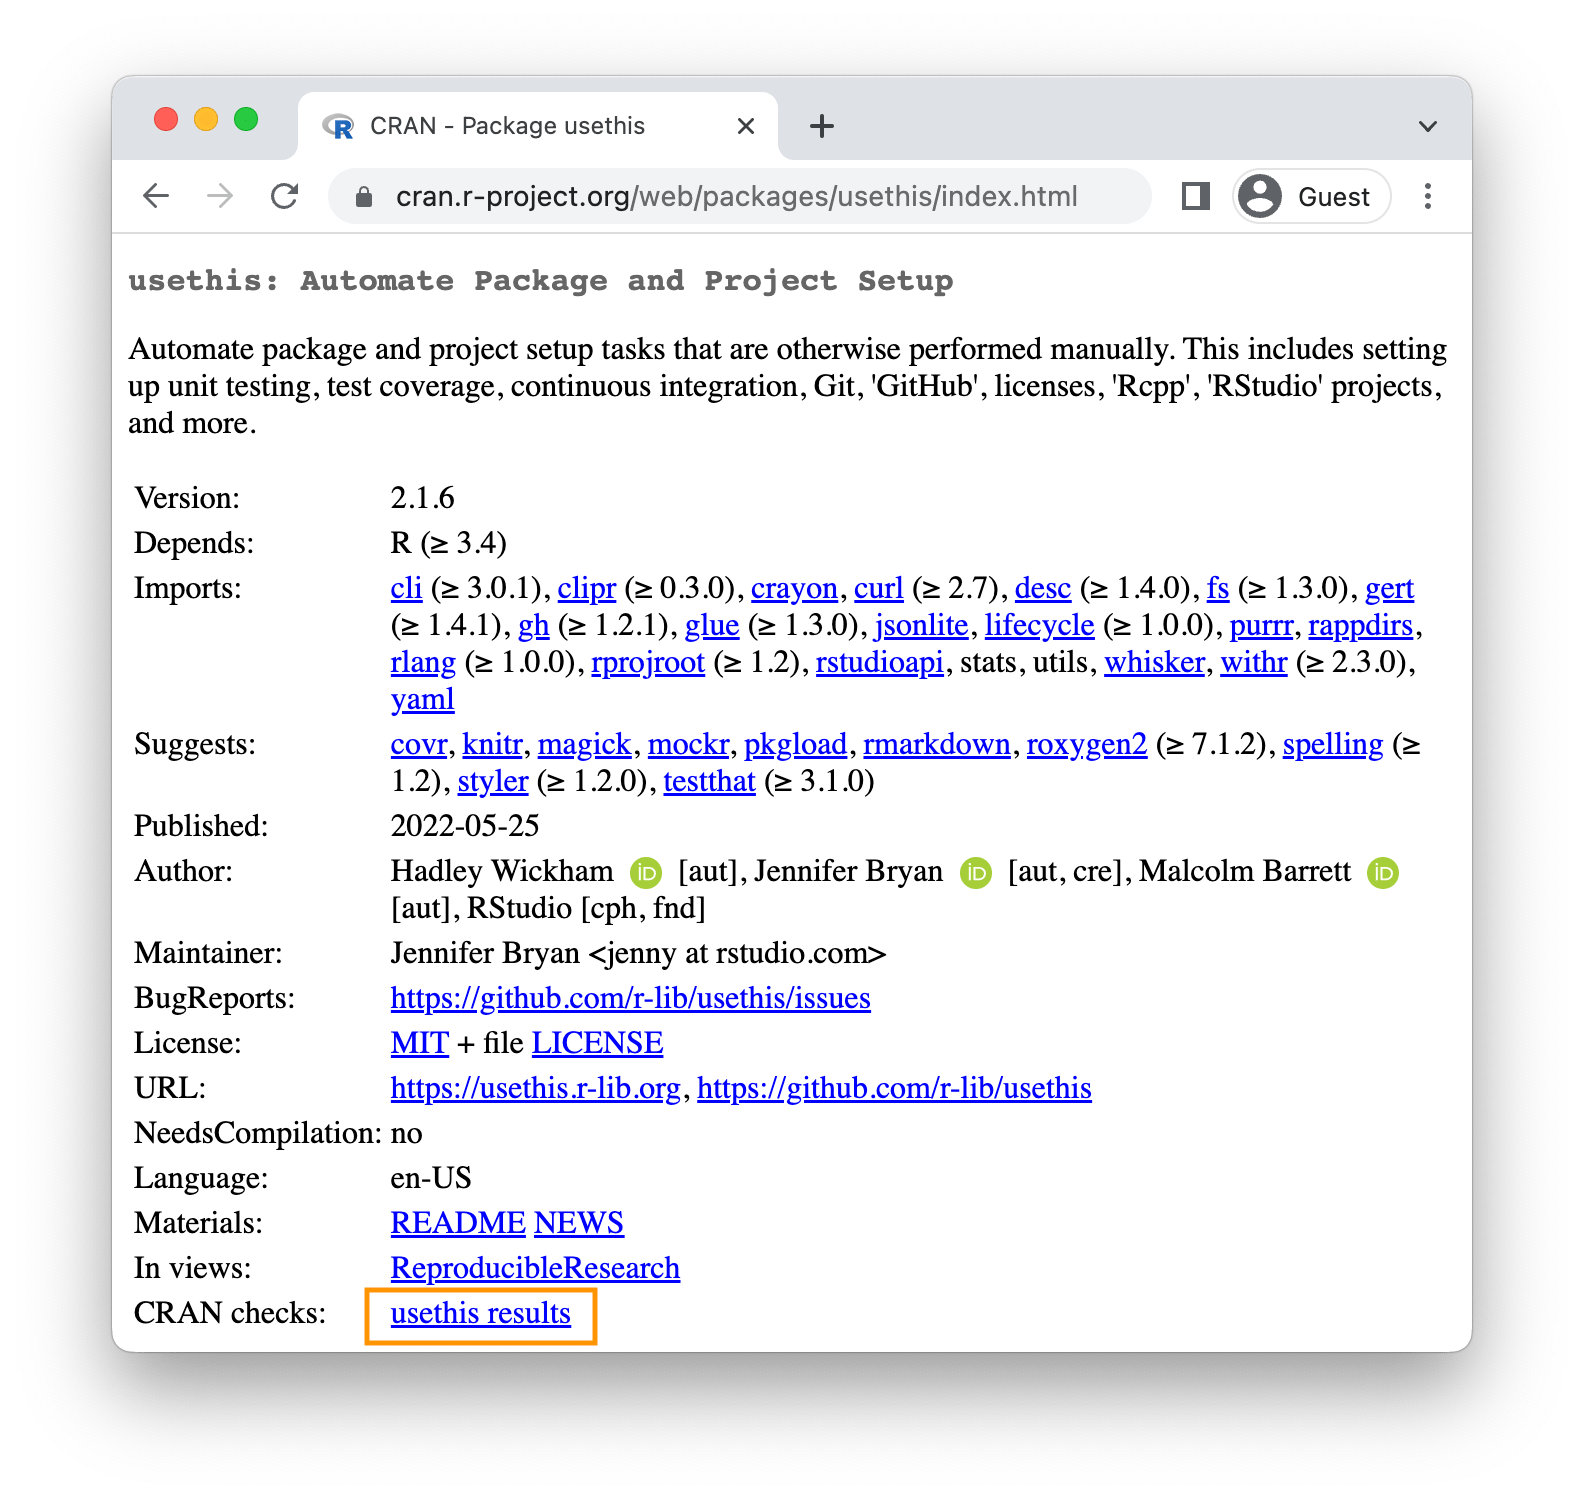Screen dimensions: 1584x1500
Task: Go back with the browser back arrow
Action: 156,196
